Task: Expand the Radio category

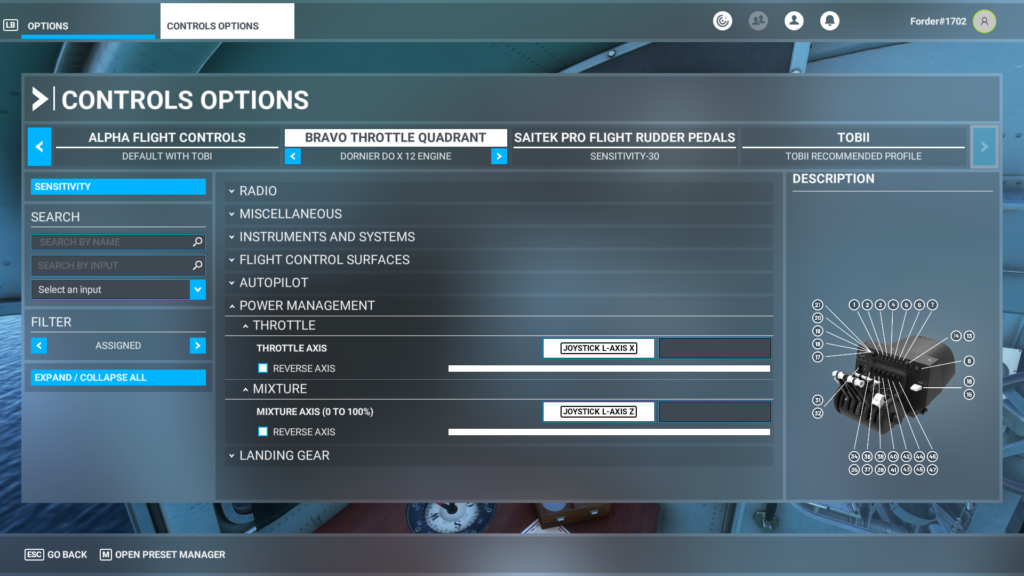Action: (x=499, y=191)
